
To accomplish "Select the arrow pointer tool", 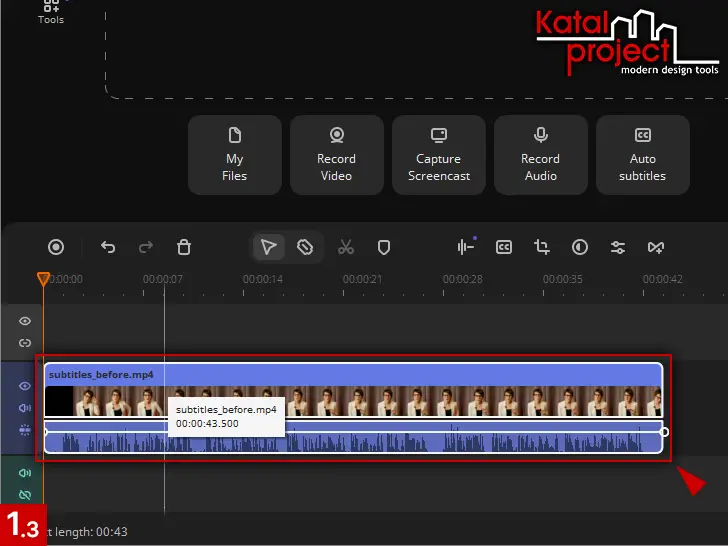I will 268,247.
